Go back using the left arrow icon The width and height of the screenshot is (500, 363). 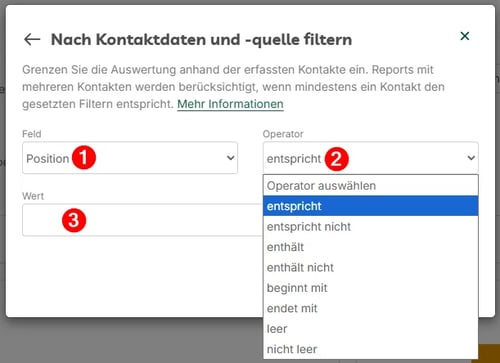coord(32,39)
